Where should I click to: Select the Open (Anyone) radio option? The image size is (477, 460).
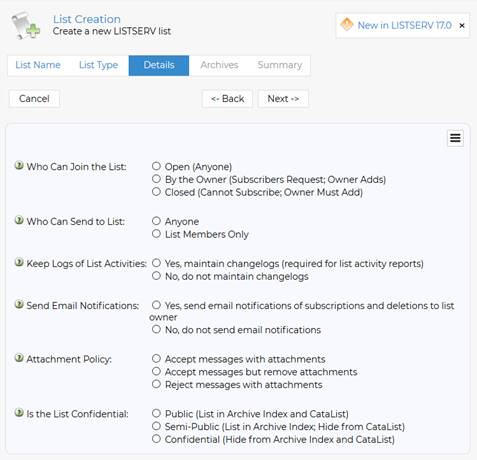click(156, 166)
